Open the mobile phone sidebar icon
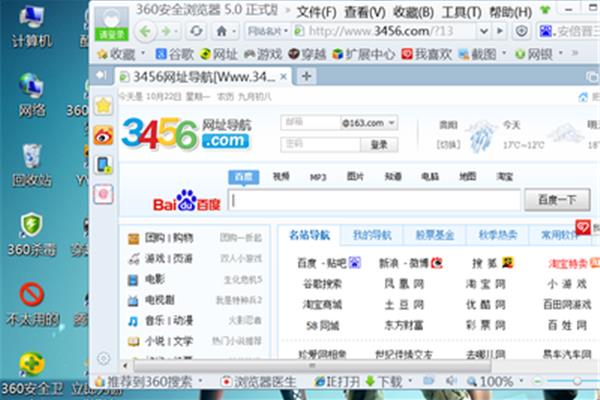 [103, 165]
